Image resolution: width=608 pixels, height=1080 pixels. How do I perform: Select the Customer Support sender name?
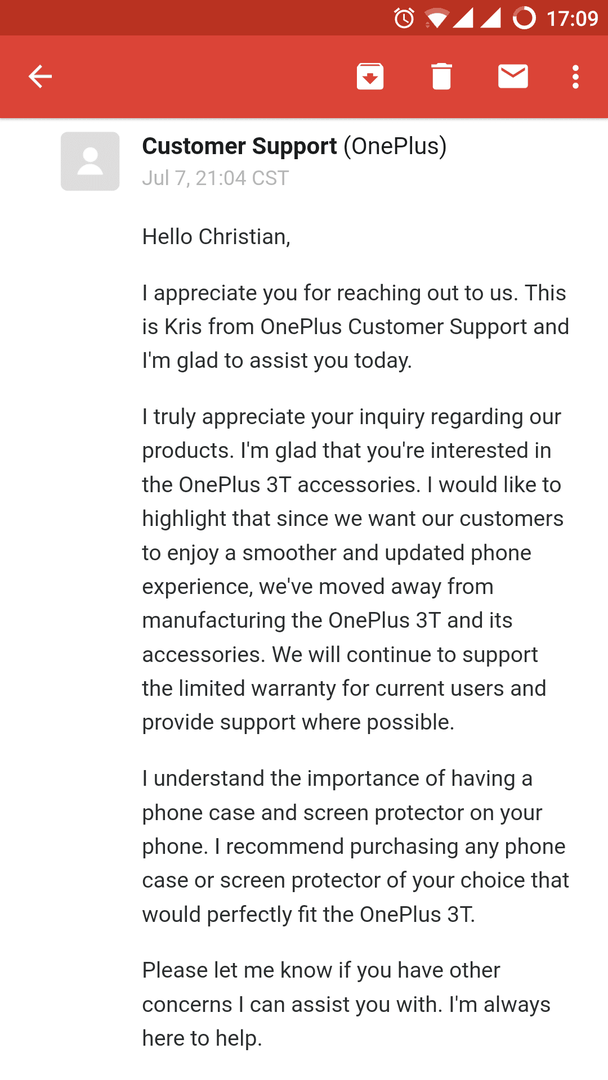point(240,146)
